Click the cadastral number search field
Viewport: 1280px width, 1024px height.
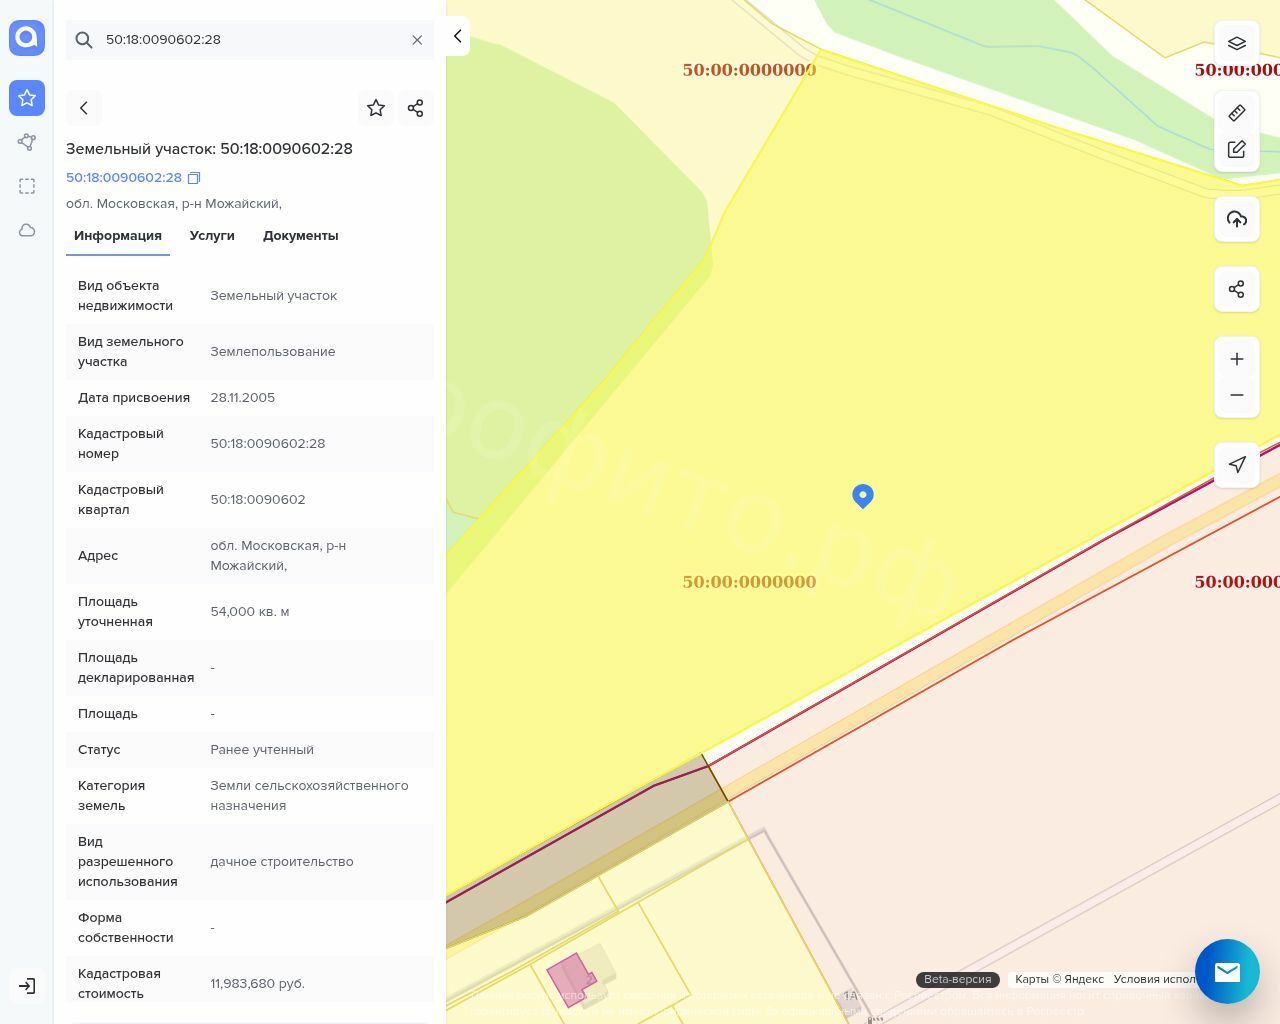click(x=250, y=40)
